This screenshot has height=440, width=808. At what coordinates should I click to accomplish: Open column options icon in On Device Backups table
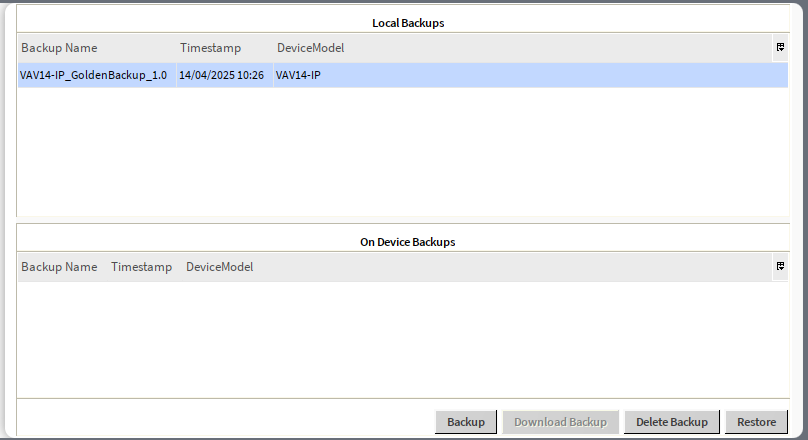tap(779, 267)
